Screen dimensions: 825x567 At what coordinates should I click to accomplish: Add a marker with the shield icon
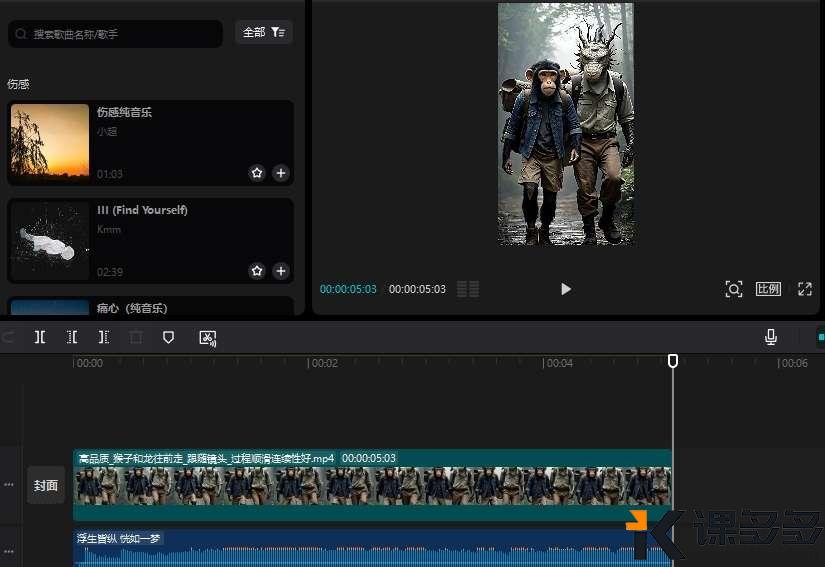[x=168, y=337]
